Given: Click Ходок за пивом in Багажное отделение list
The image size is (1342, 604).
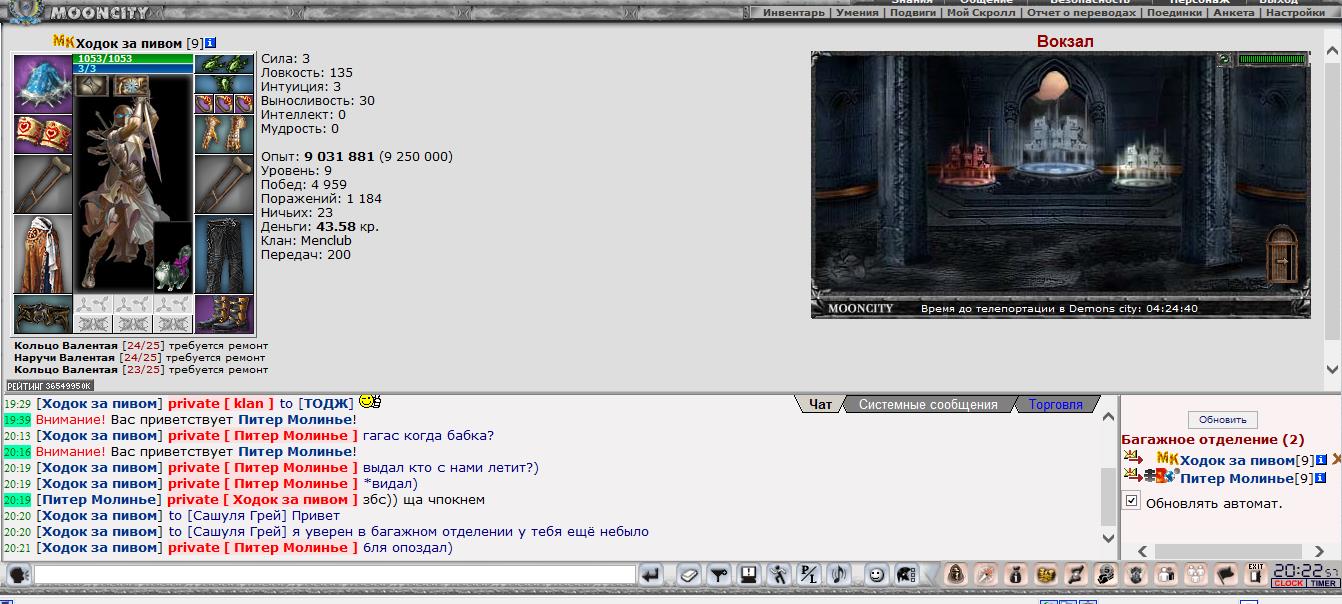Looking at the screenshot, I should pyautogui.click(x=1237, y=460).
